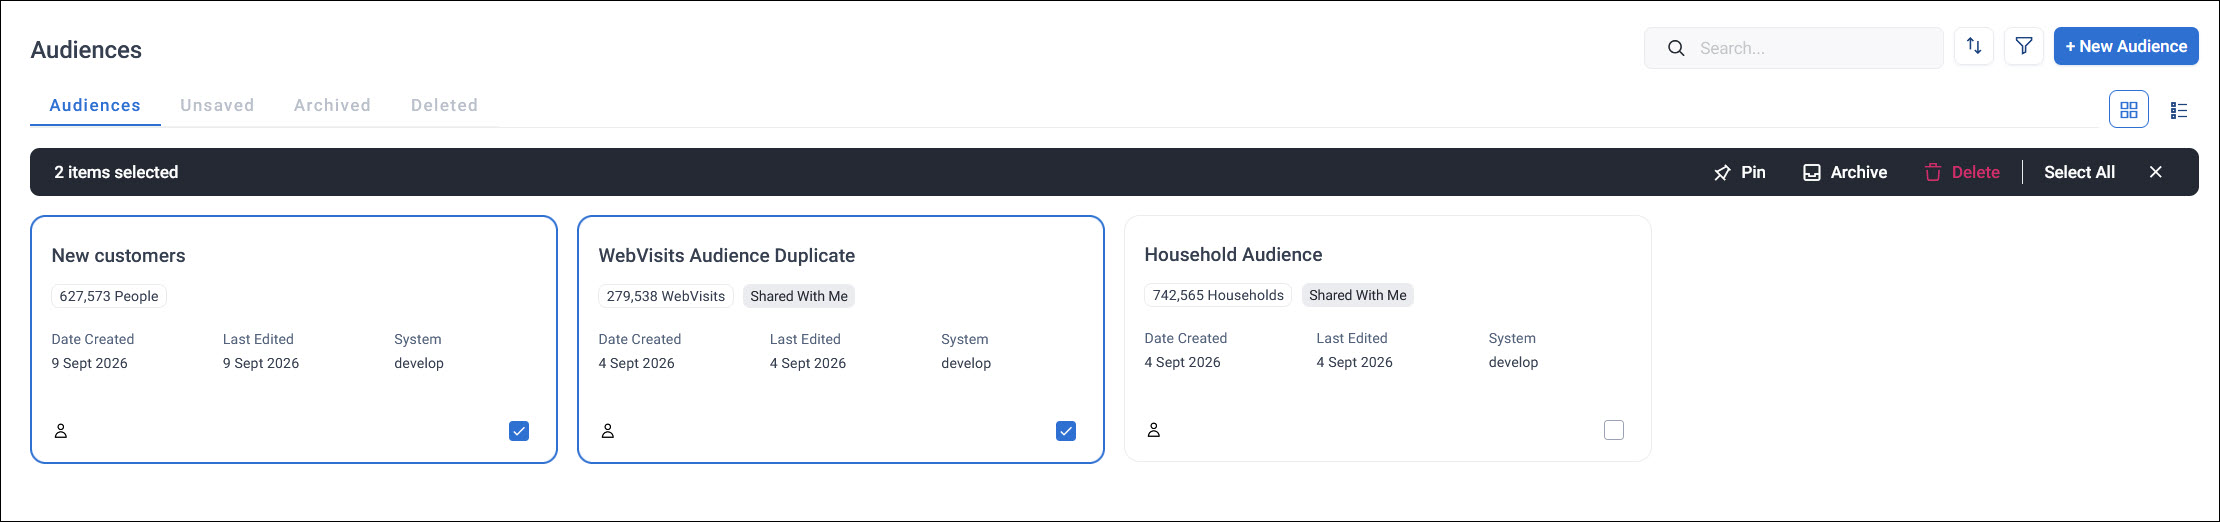Open the Deleted tab

coord(444,105)
